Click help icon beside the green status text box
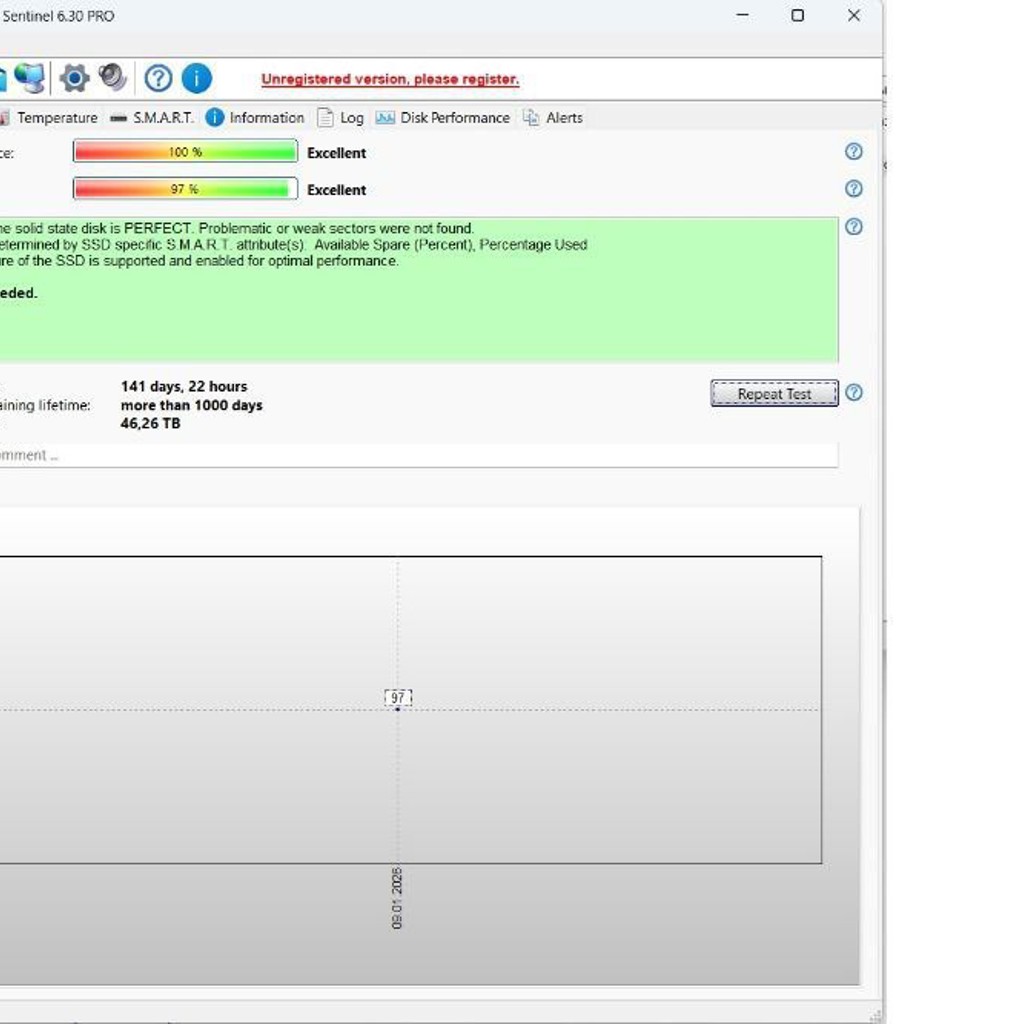 pos(854,227)
